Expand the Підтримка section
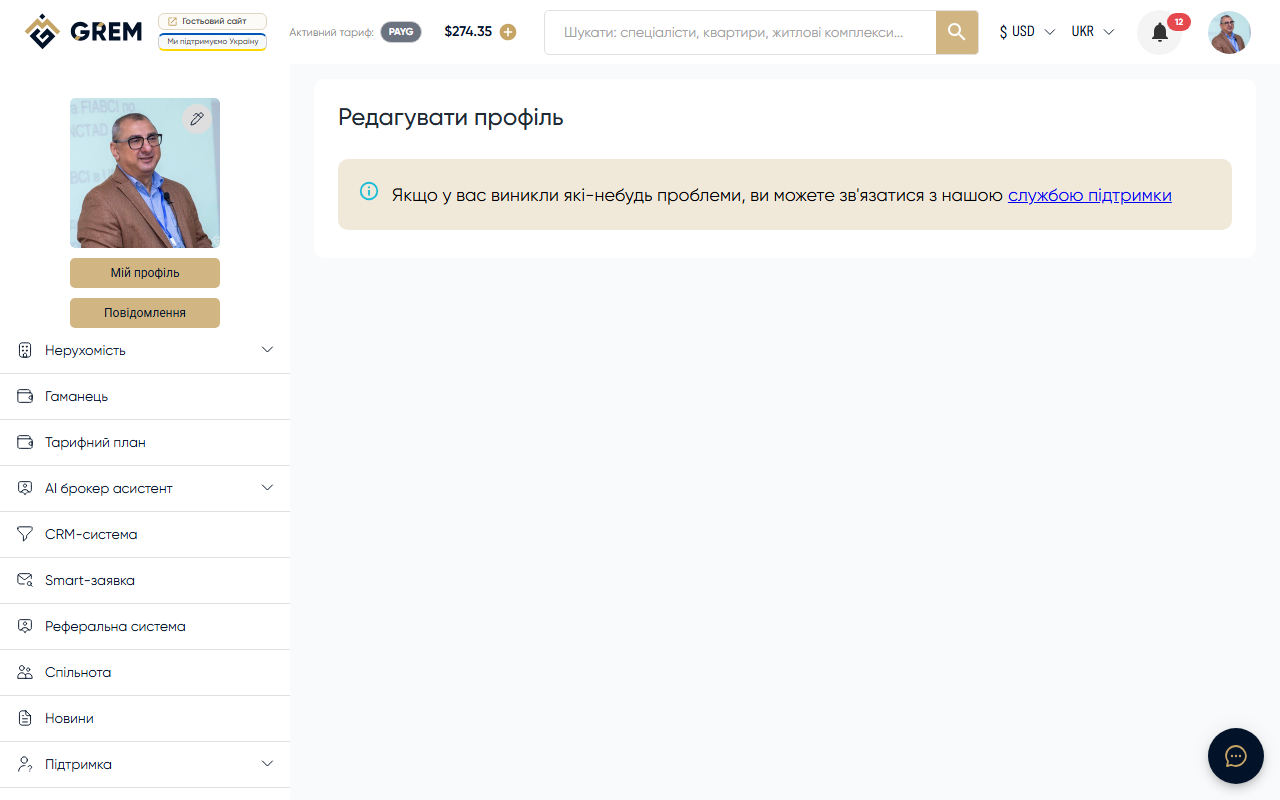The height and width of the screenshot is (800, 1280). pos(267,763)
